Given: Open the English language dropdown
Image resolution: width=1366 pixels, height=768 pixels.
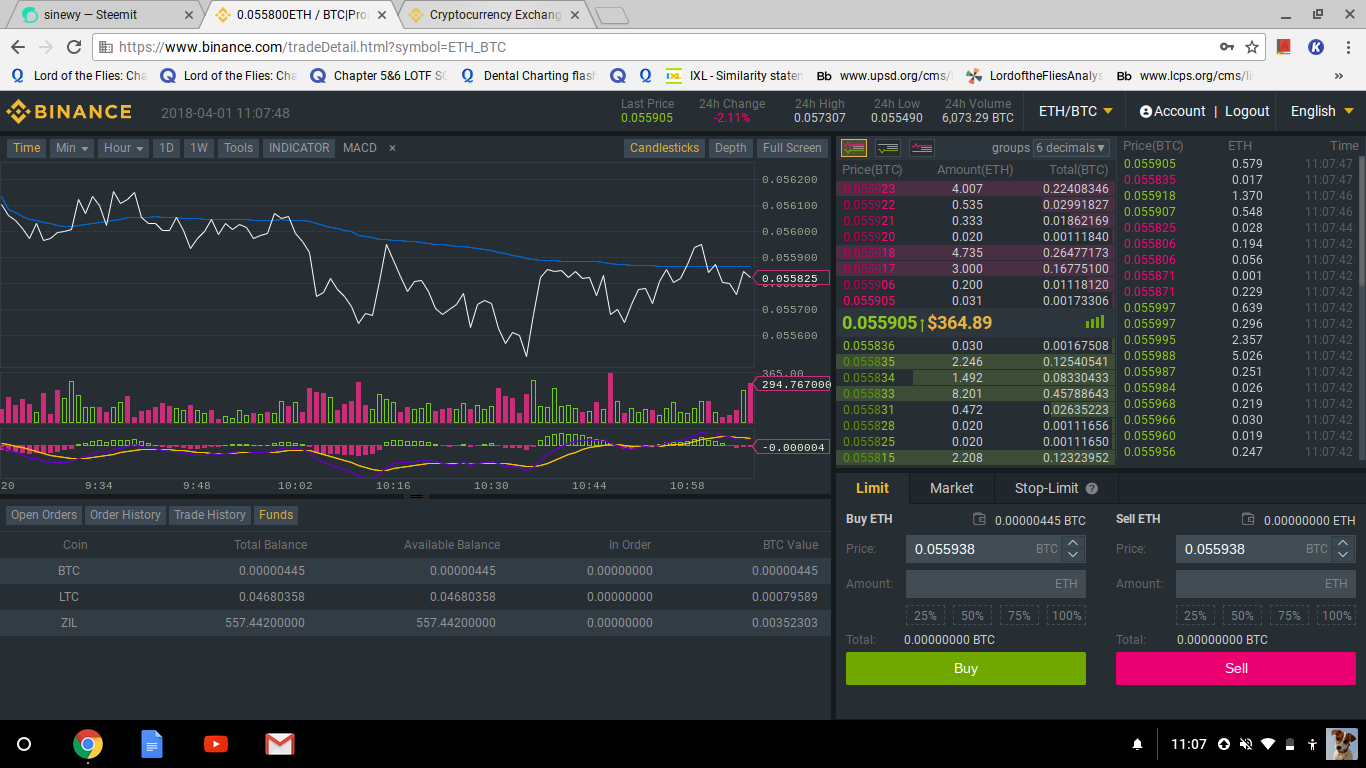Looking at the screenshot, I should (x=1322, y=111).
